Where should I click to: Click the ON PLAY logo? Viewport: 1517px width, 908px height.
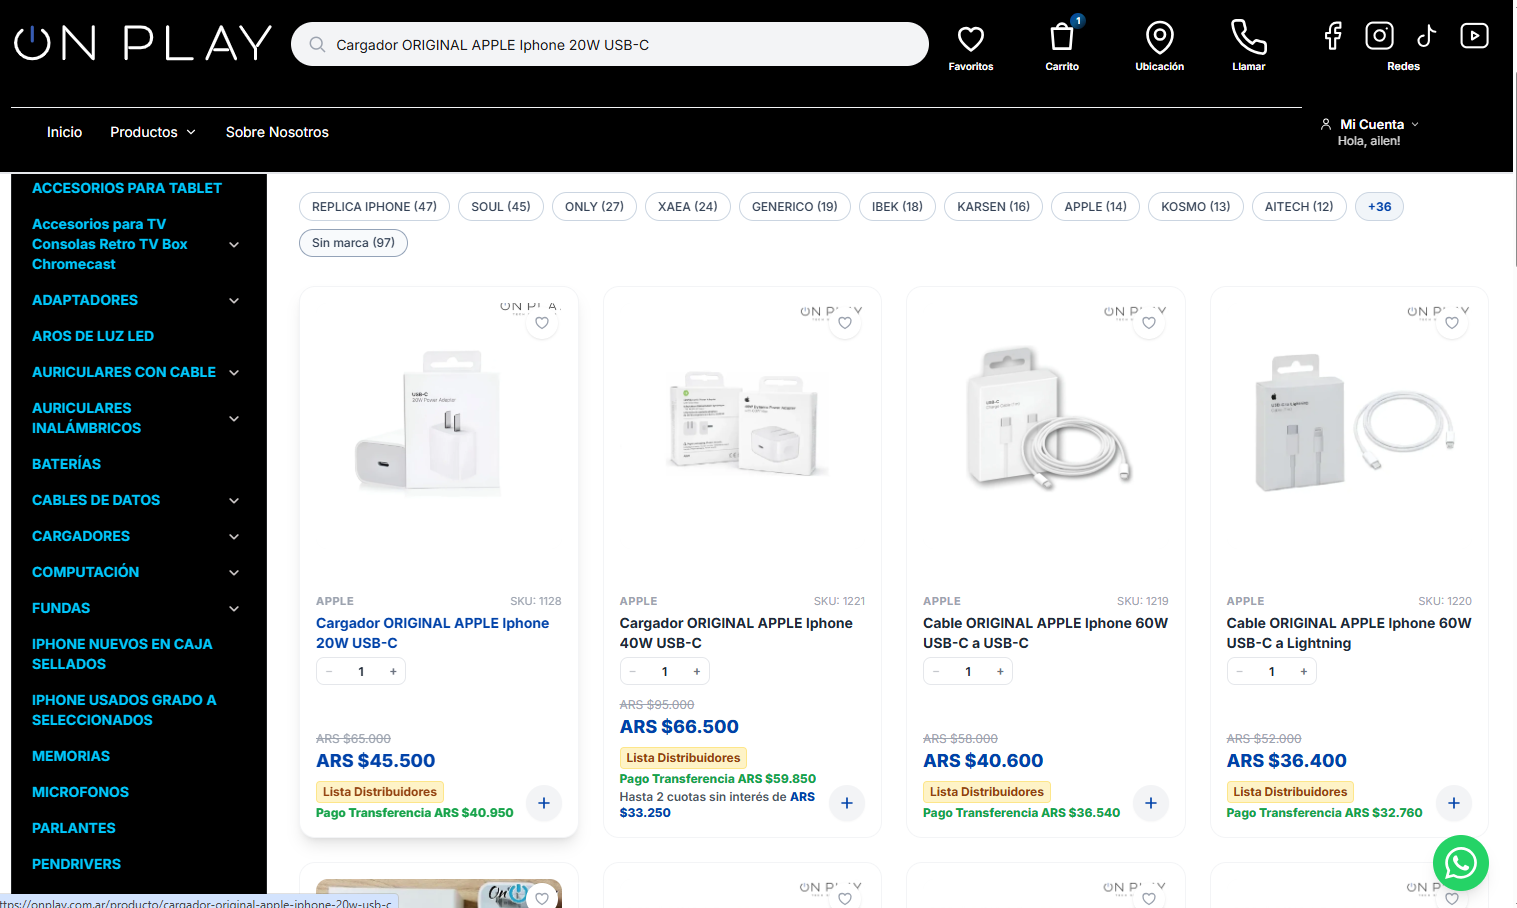pos(142,44)
